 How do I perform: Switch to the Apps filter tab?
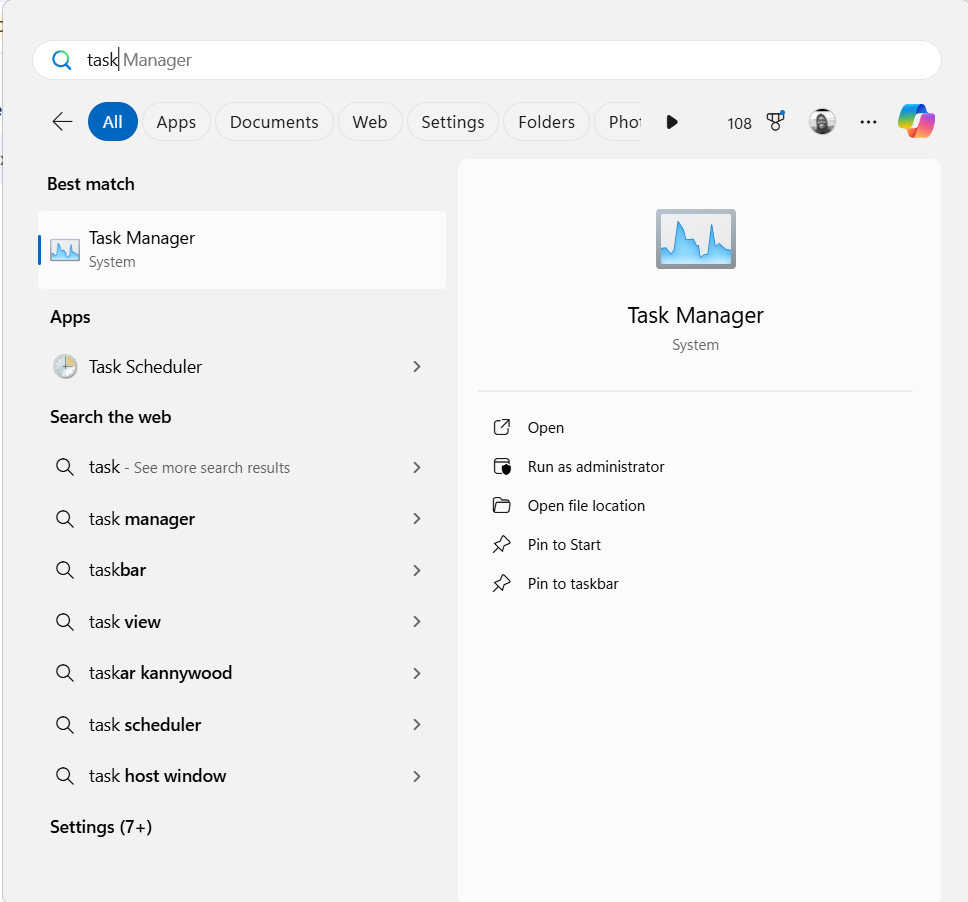pyautogui.click(x=176, y=121)
